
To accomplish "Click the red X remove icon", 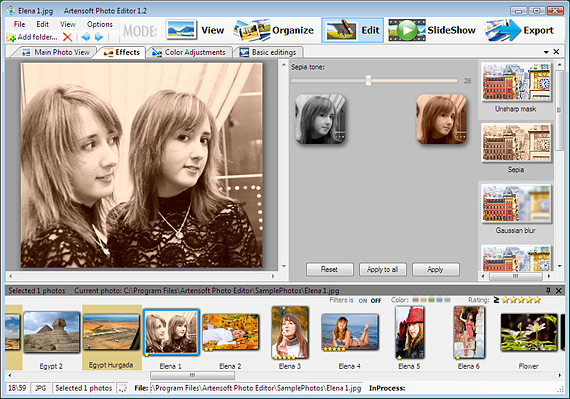I will 67,37.
